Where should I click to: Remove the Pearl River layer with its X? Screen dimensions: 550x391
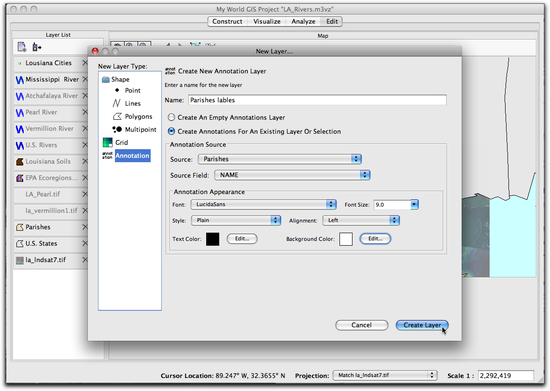click(85, 112)
